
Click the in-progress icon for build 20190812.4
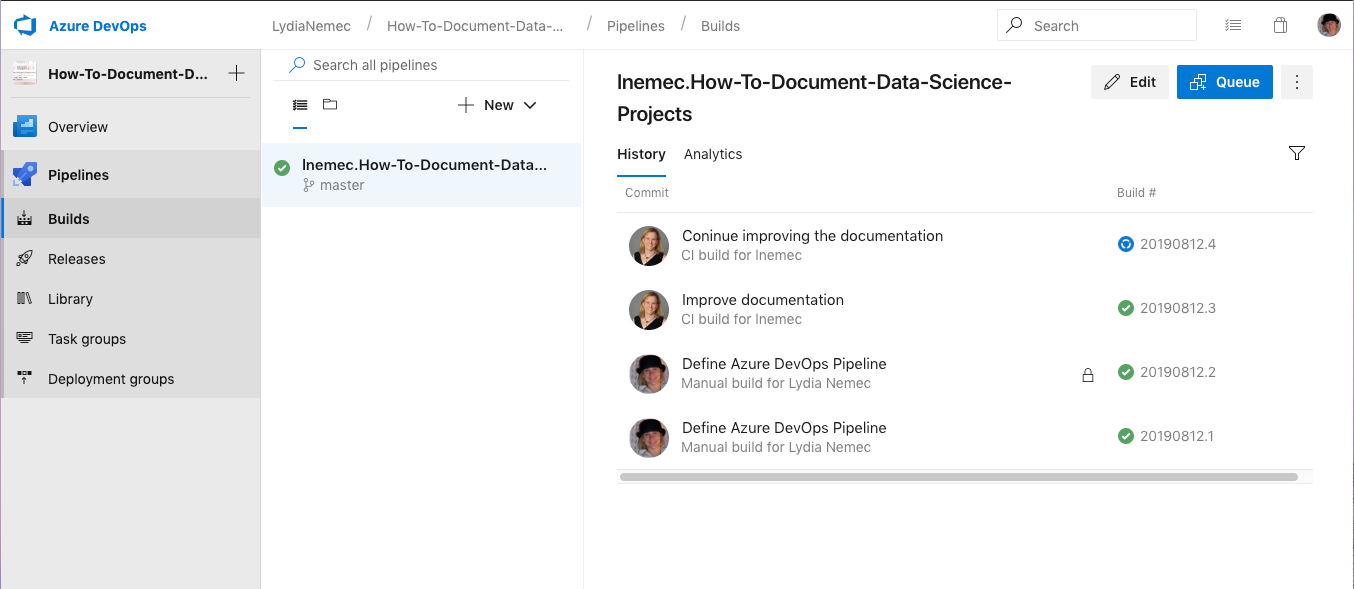point(1126,243)
